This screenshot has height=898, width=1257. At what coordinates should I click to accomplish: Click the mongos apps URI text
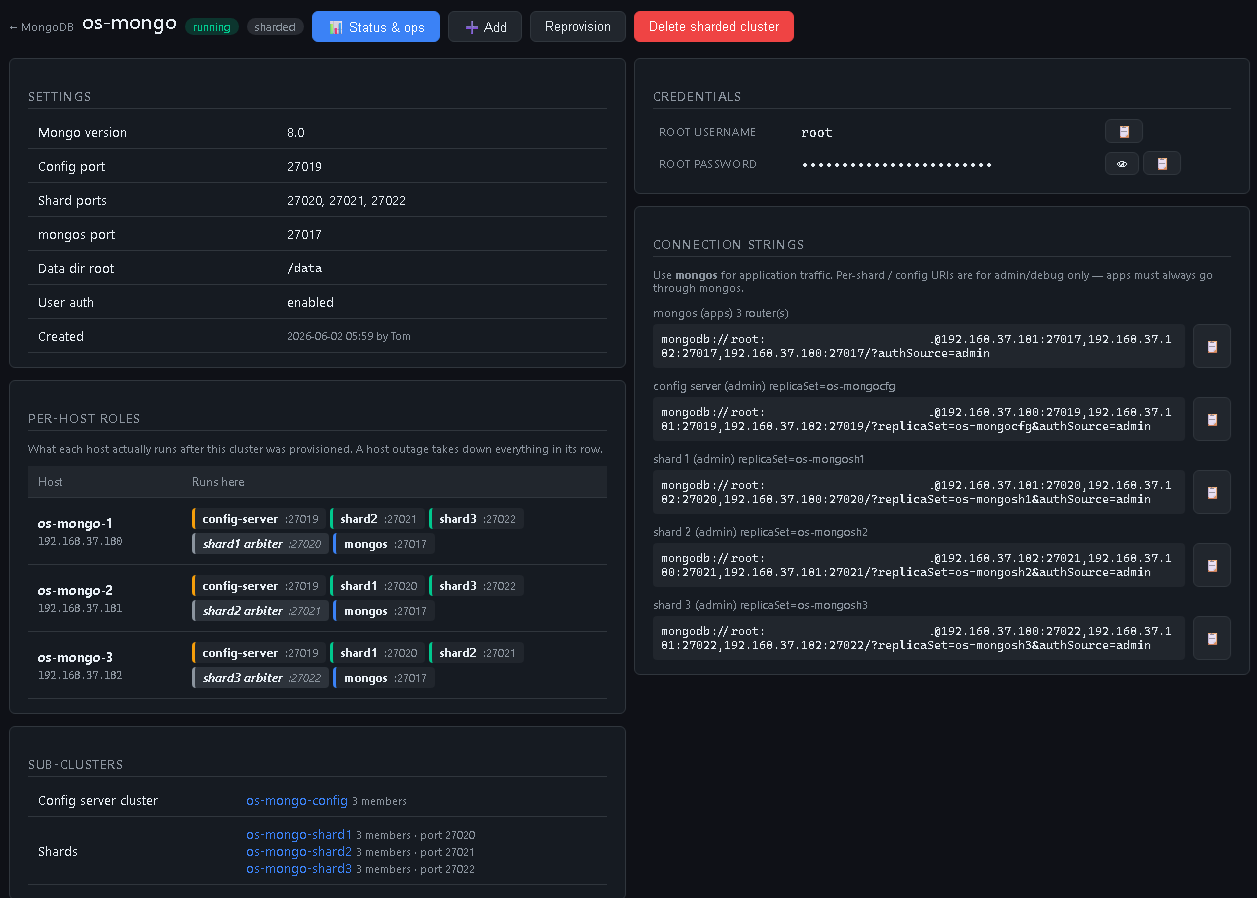pyautogui.click(x=918, y=346)
